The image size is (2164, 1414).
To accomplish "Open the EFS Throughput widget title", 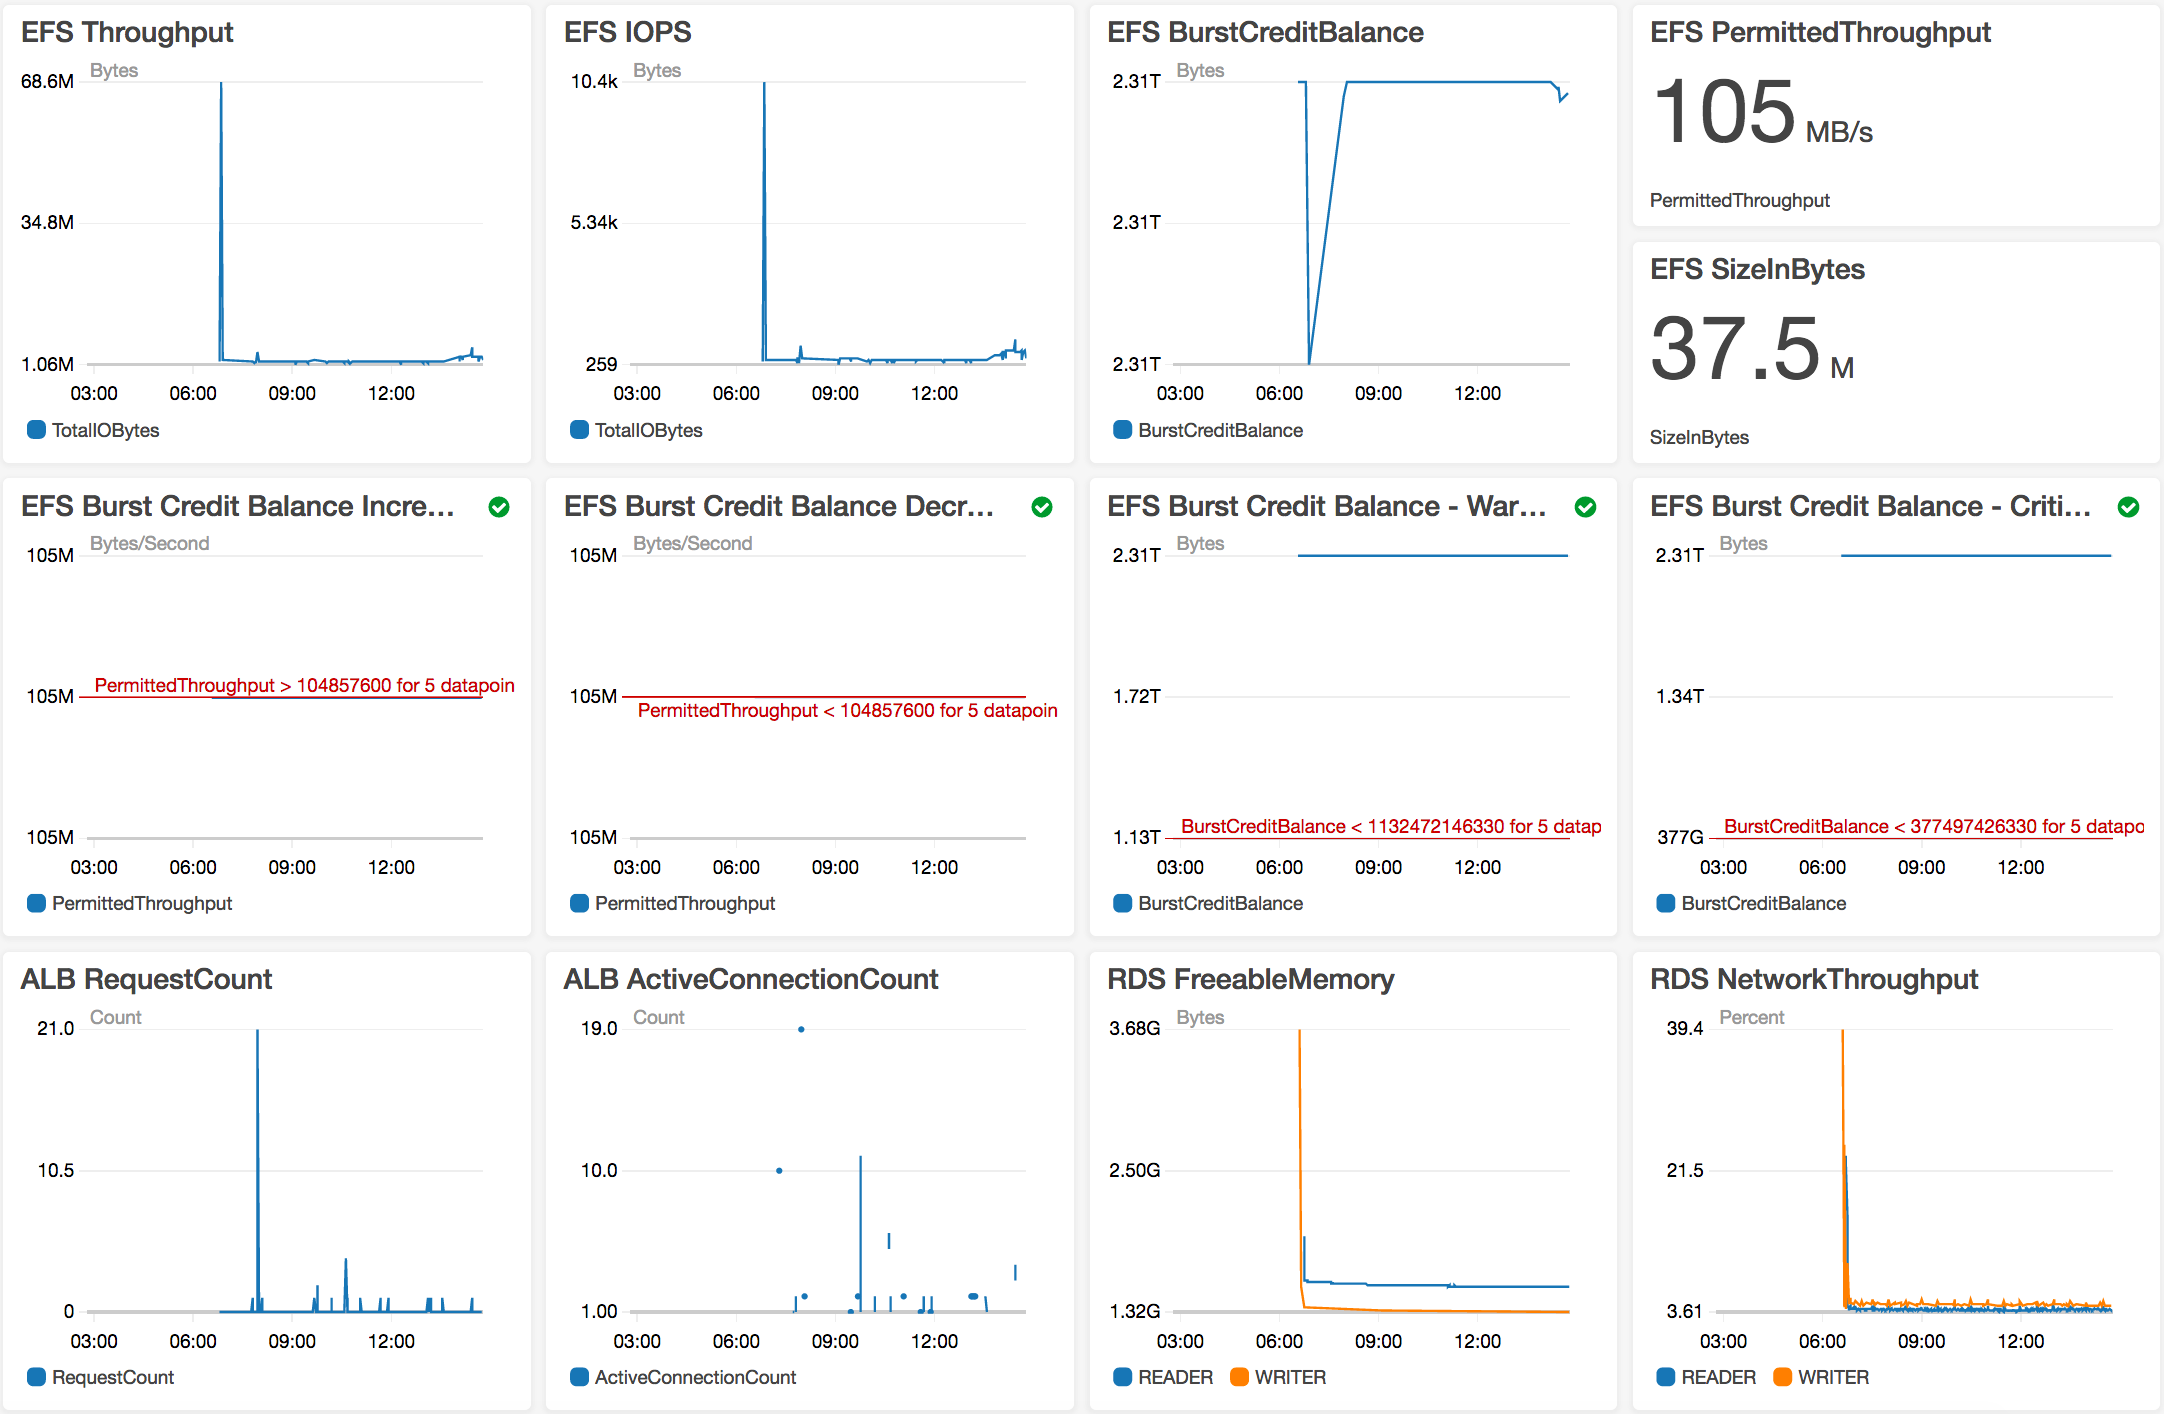I will [127, 32].
